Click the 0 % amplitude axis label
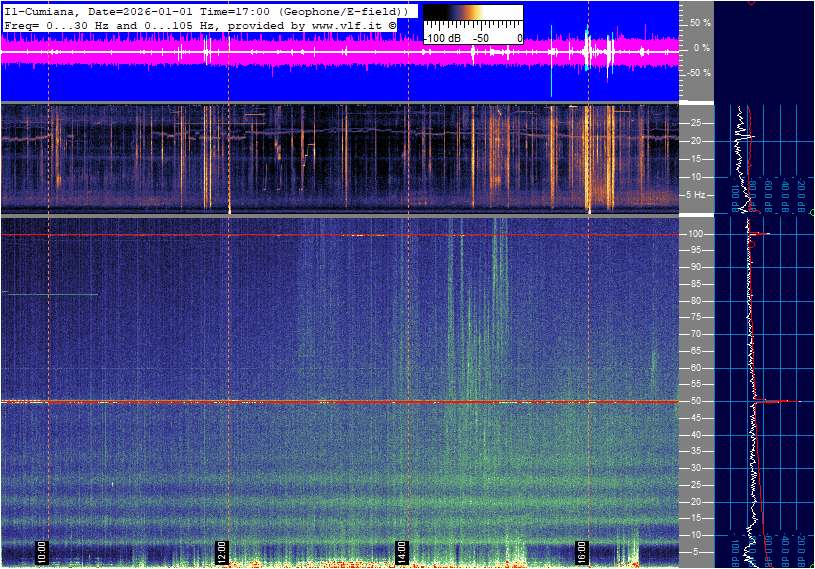 (700, 47)
